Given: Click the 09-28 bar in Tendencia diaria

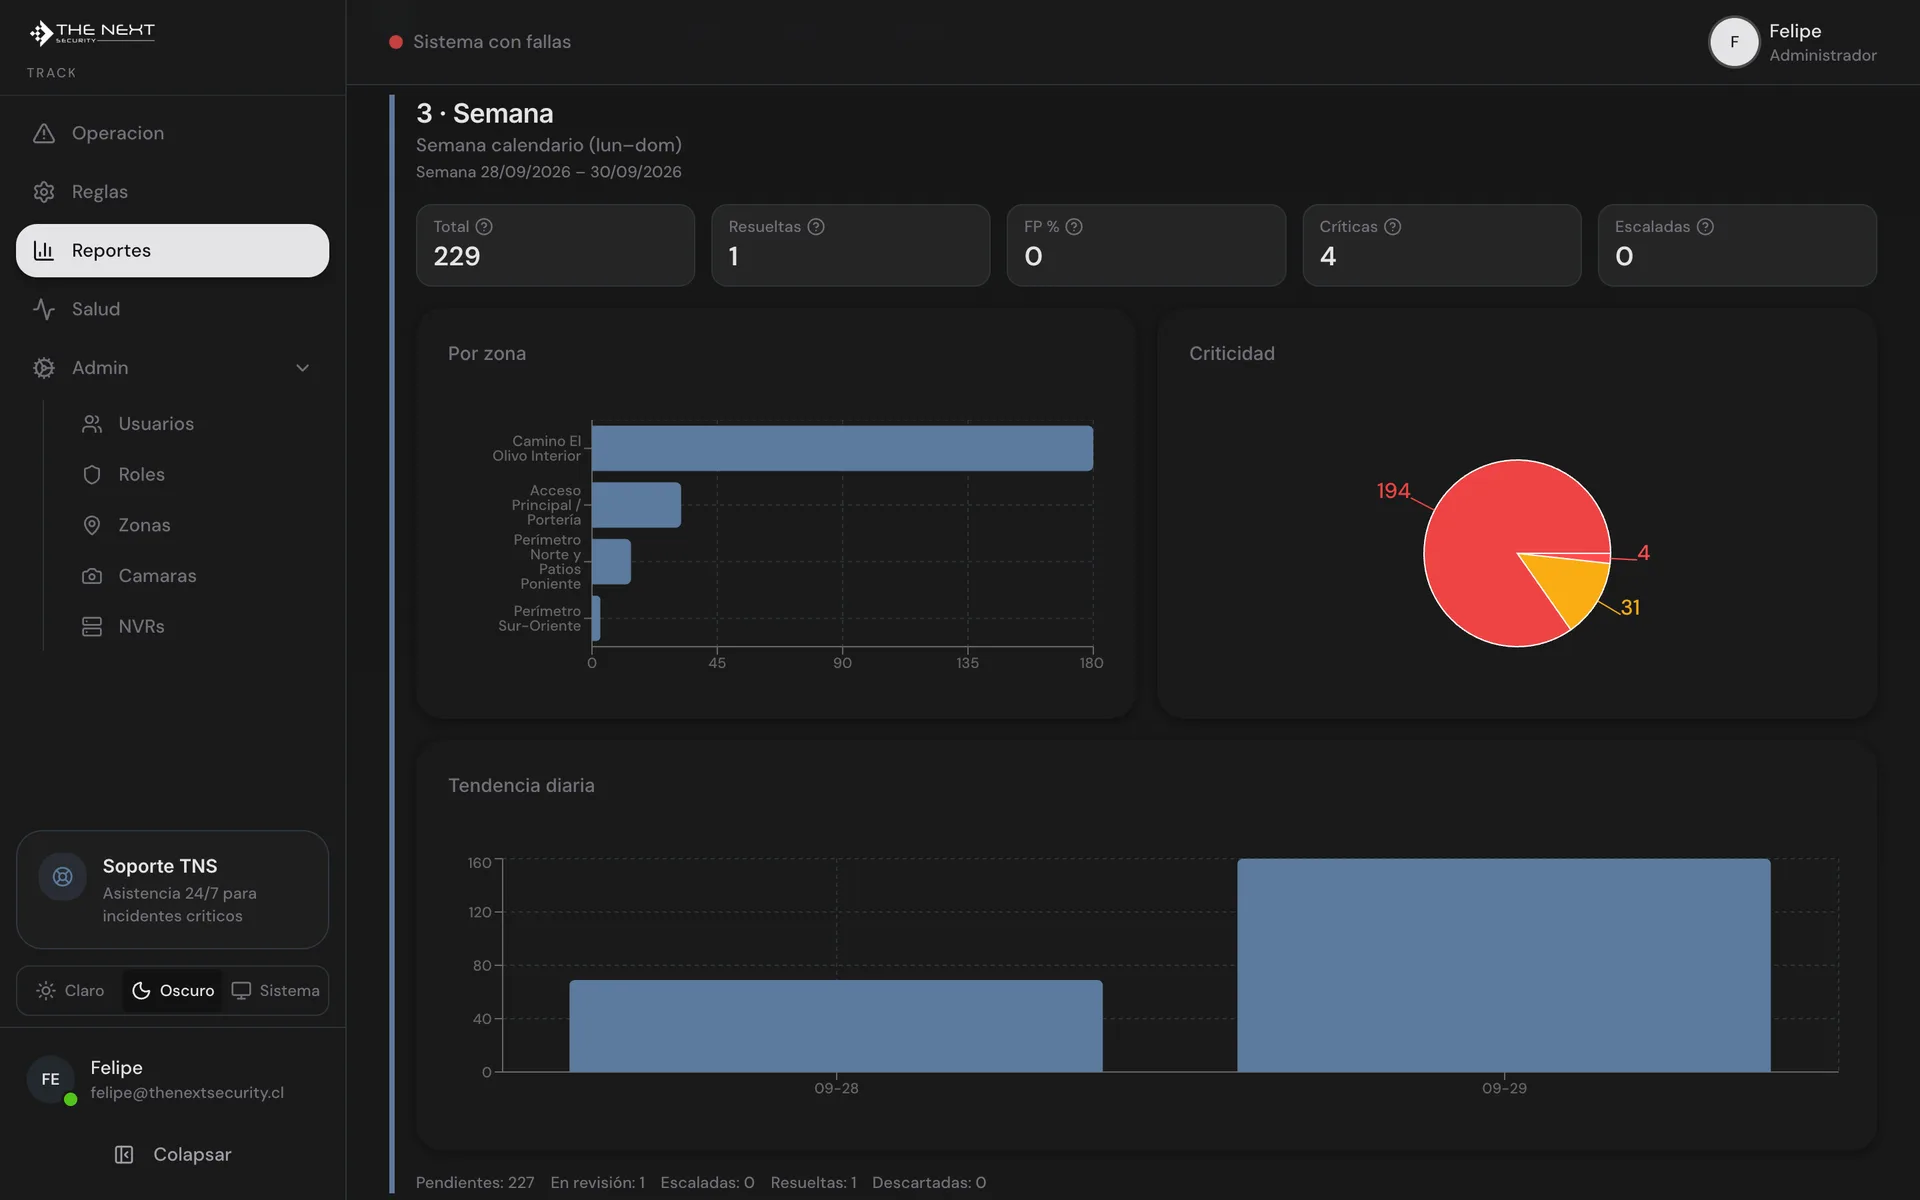Looking at the screenshot, I should coord(836,1026).
